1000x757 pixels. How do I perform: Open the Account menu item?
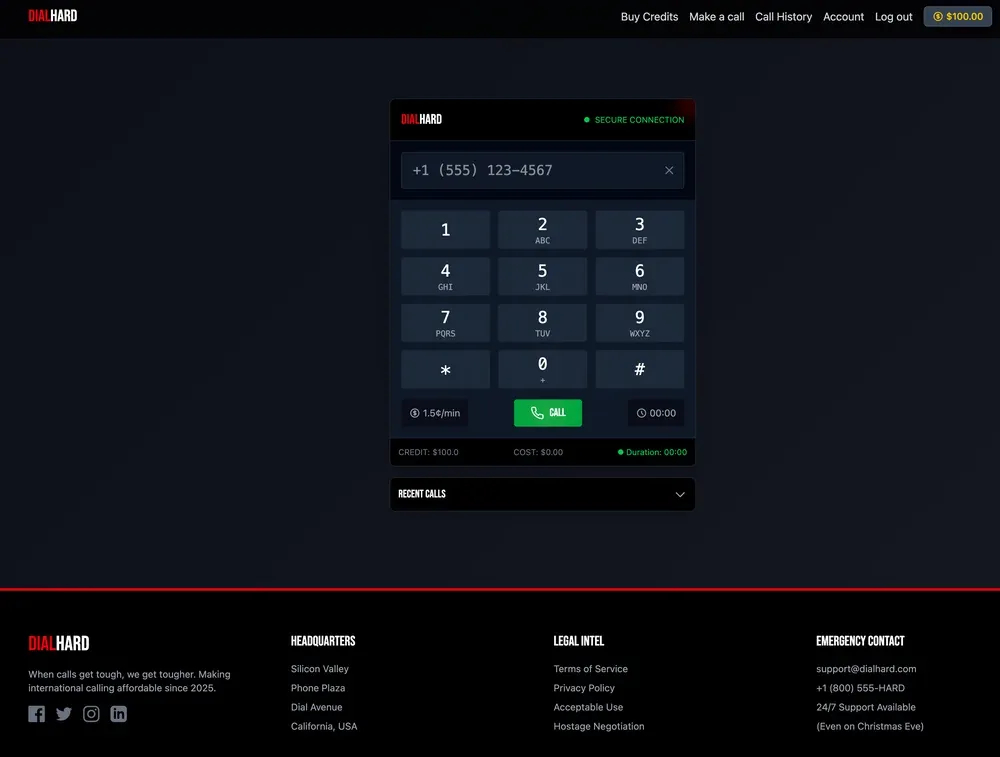pos(843,17)
